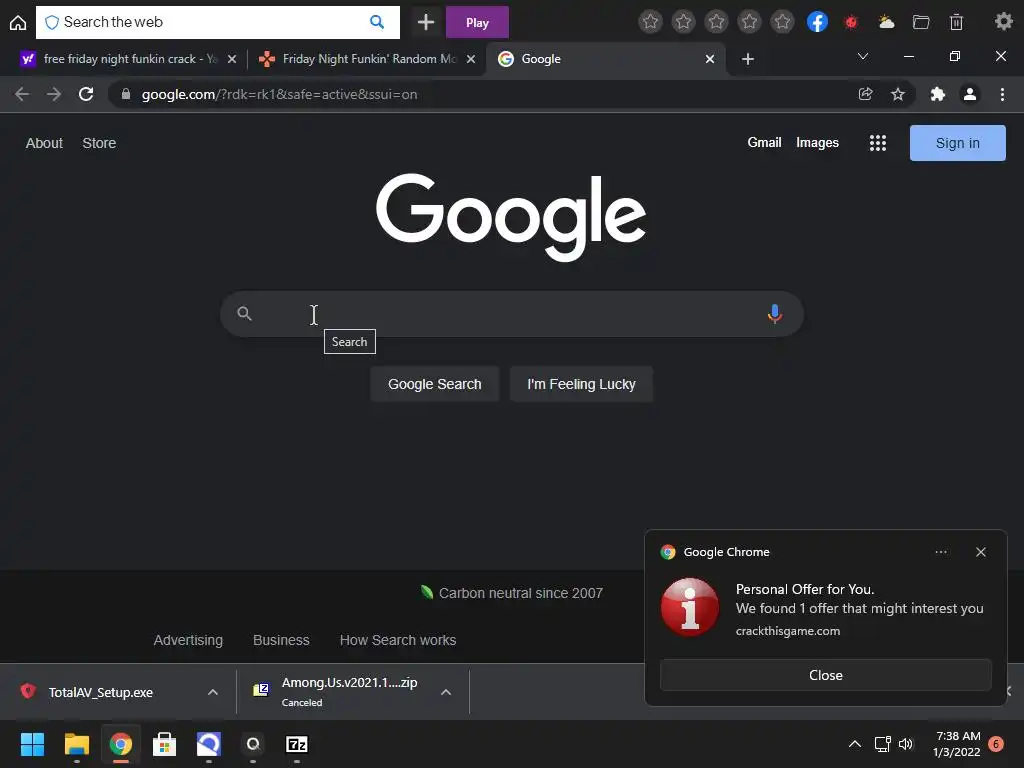This screenshot has height=768, width=1024.
Task: Open the Chrome profile icon
Action: pyautogui.click(x=970, y=94)
